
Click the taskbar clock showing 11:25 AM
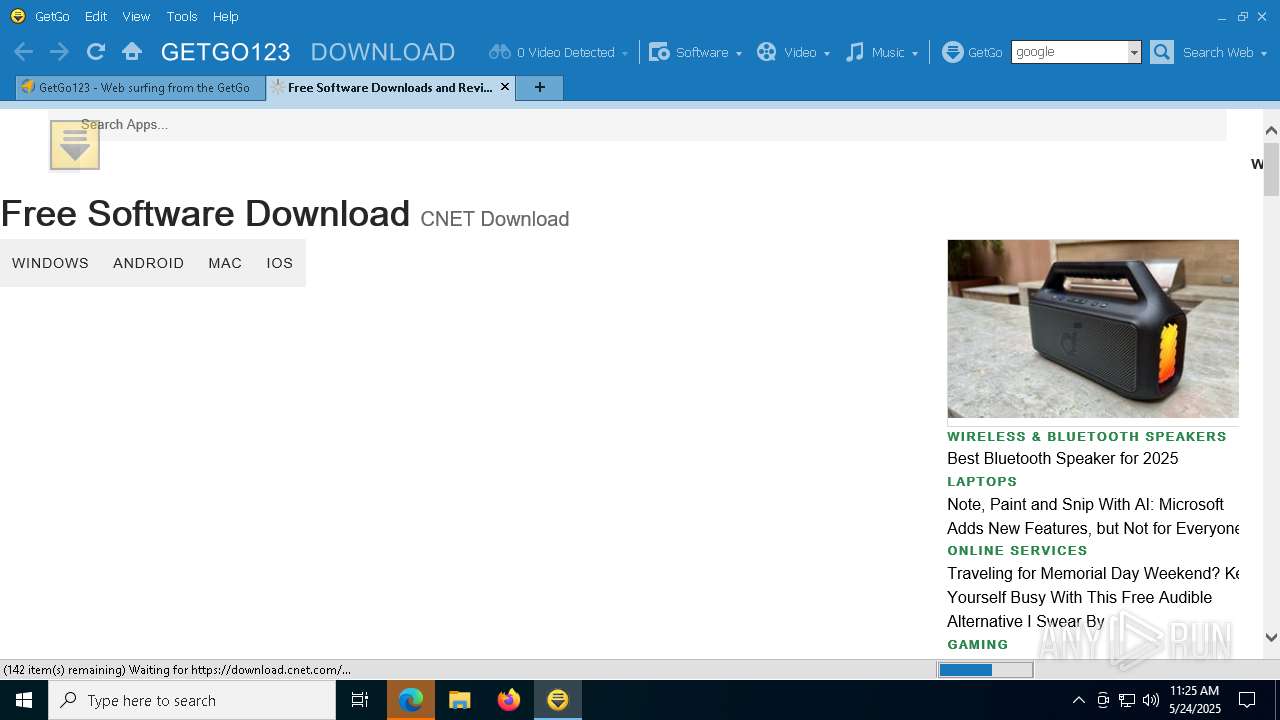click(1195, 700)
